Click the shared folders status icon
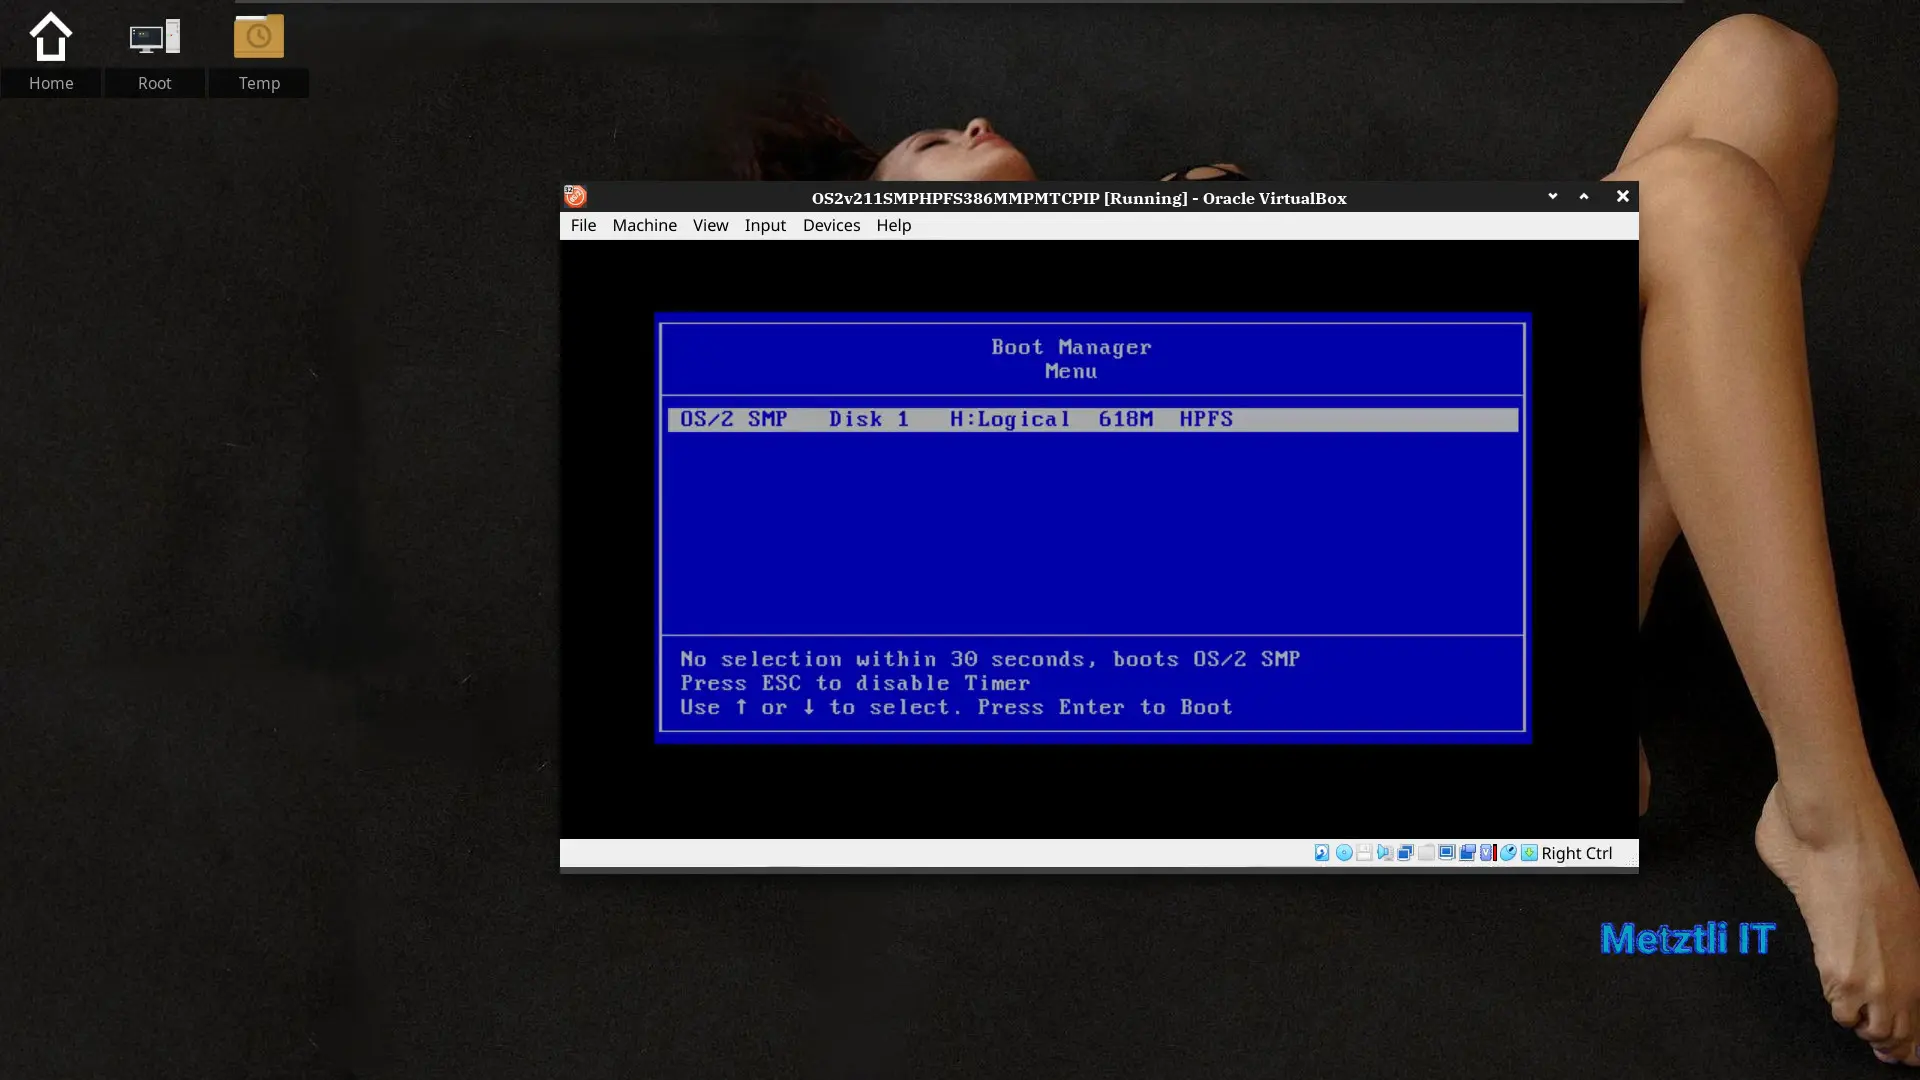Viewport: 1920px width, 1080px height. 1426,853
